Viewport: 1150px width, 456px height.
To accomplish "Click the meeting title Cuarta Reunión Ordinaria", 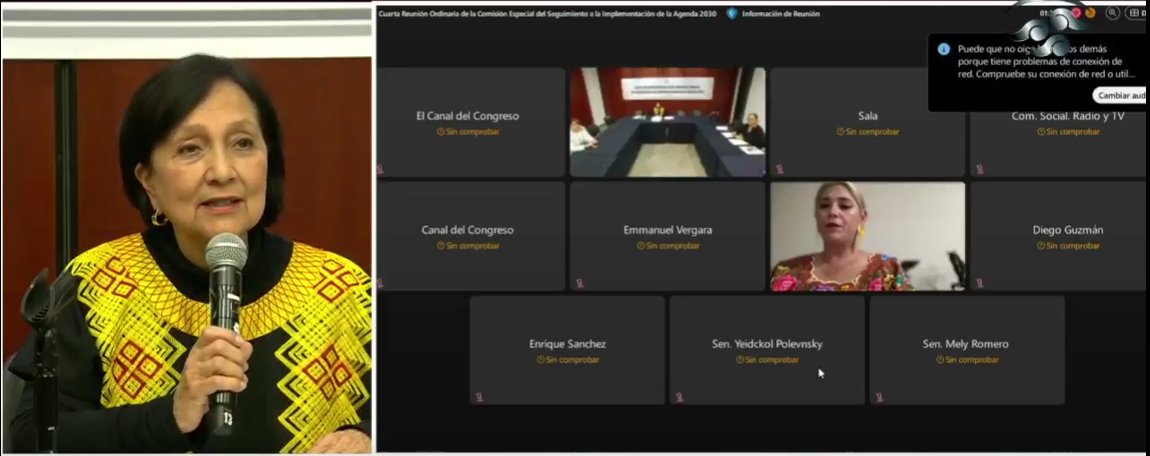I will click(550, 14).
